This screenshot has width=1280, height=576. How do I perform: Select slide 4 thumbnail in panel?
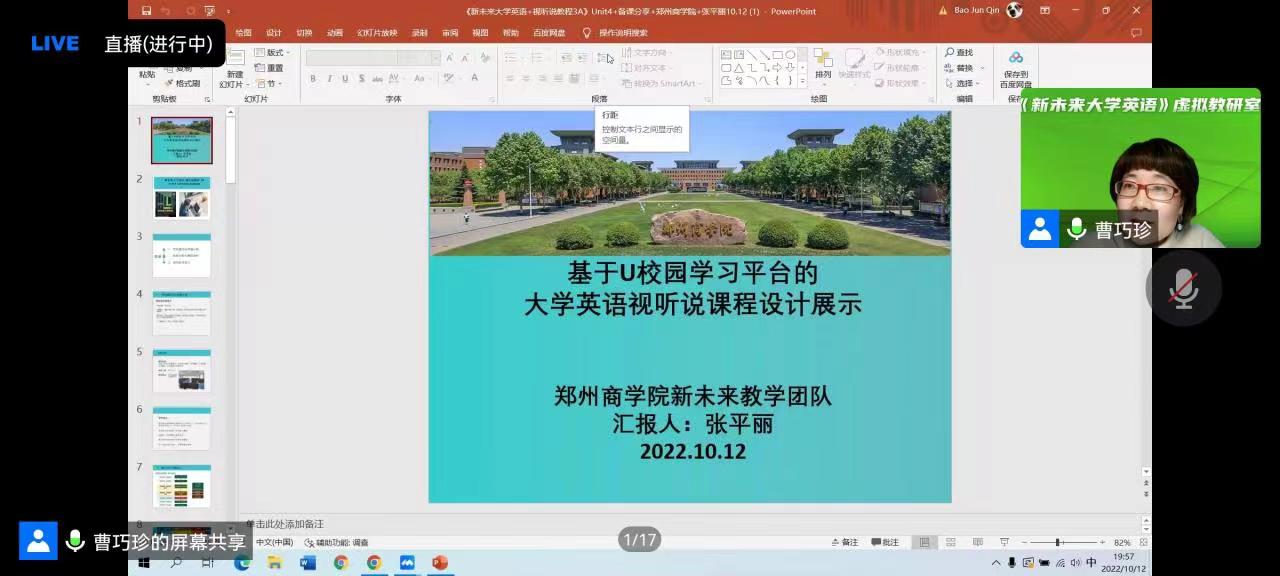coord(181,314)
